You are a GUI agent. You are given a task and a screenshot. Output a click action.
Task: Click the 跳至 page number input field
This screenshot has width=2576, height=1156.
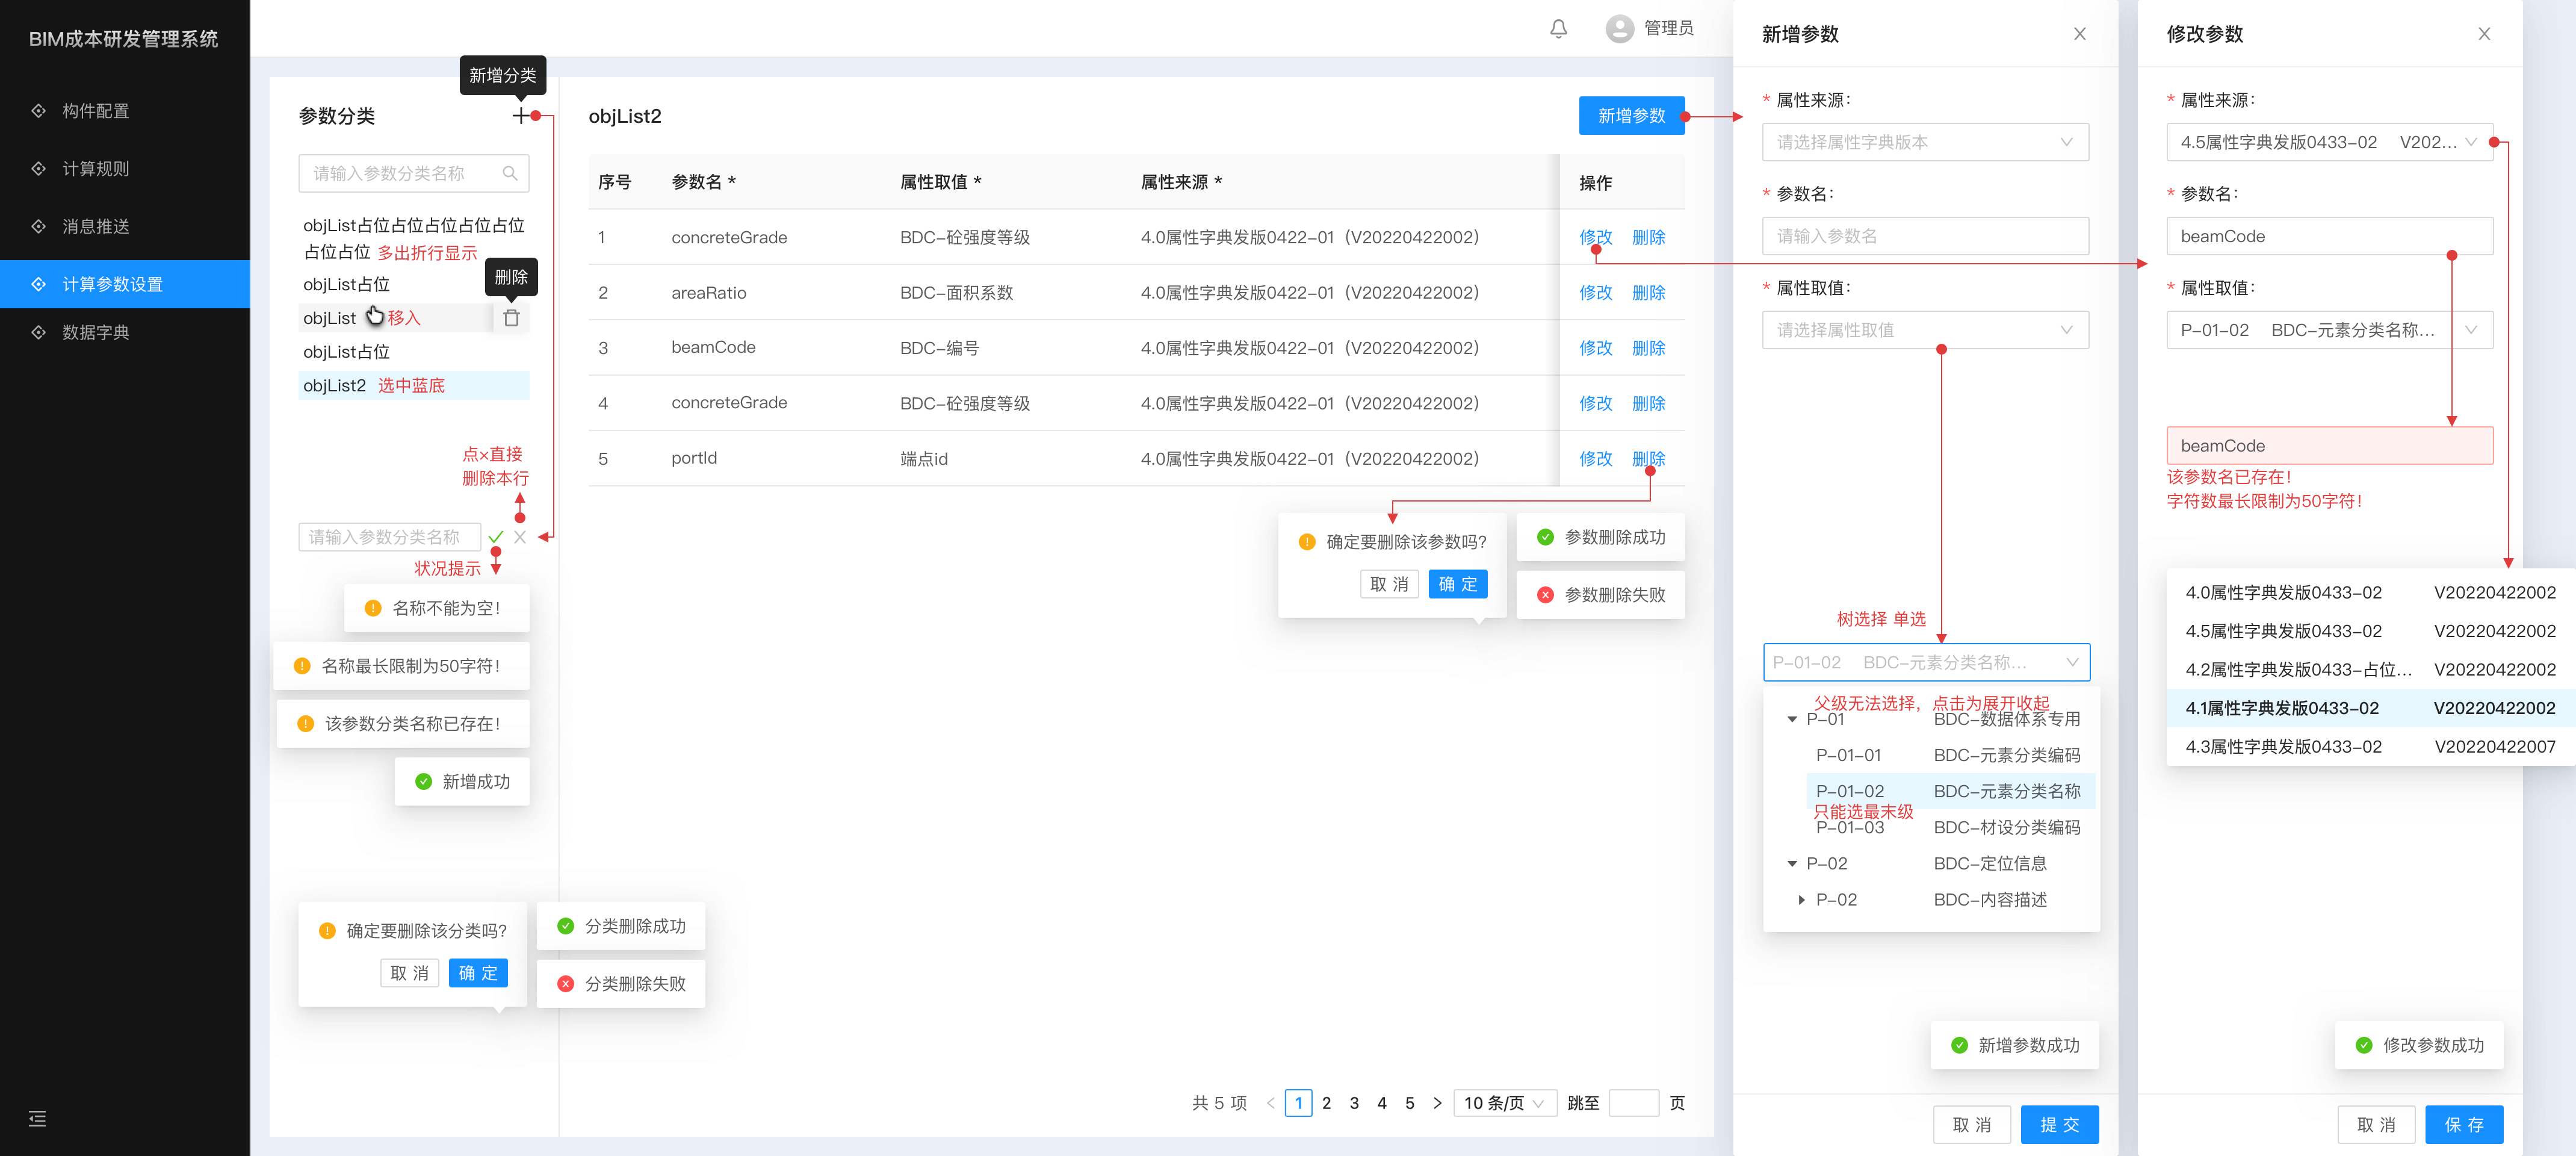pos(1633,1103)
